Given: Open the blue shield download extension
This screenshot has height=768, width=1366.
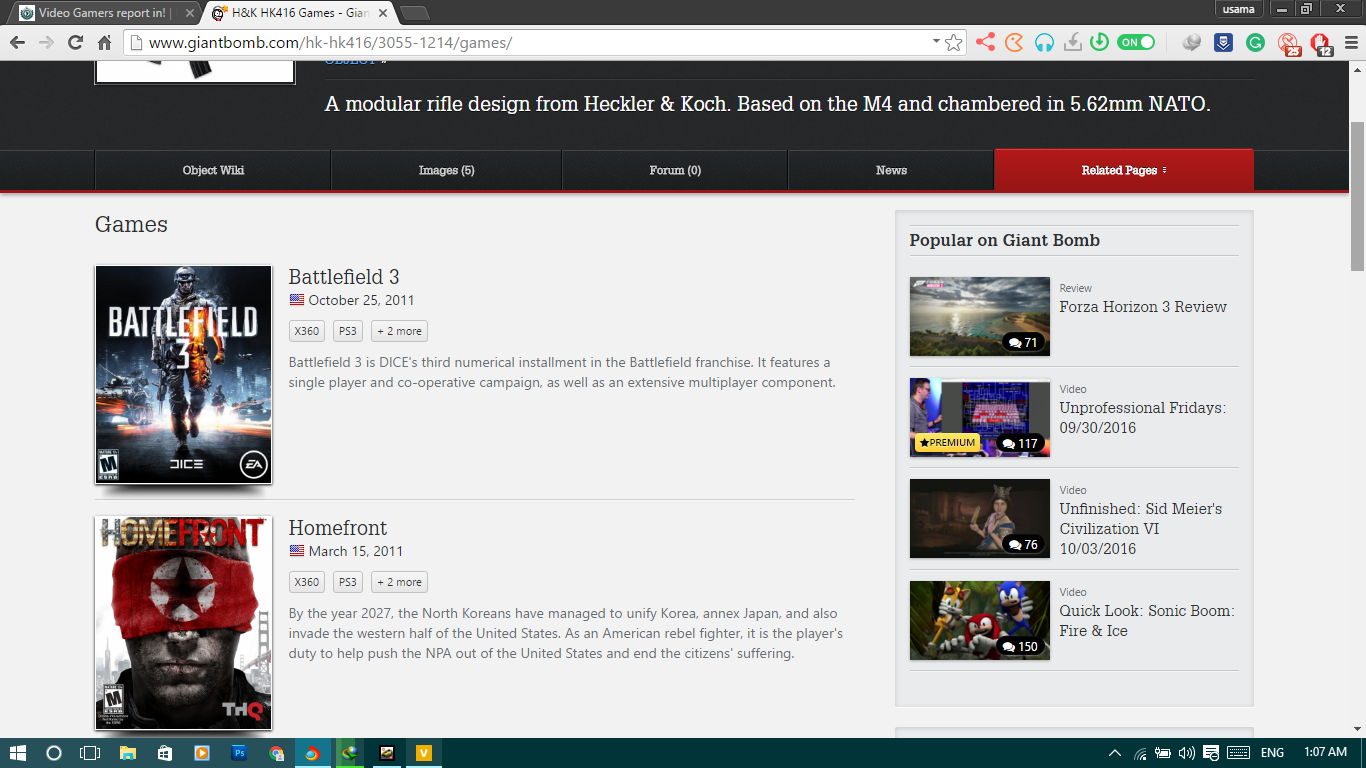Looking at the screenshot, I should tap(1222, 42).
